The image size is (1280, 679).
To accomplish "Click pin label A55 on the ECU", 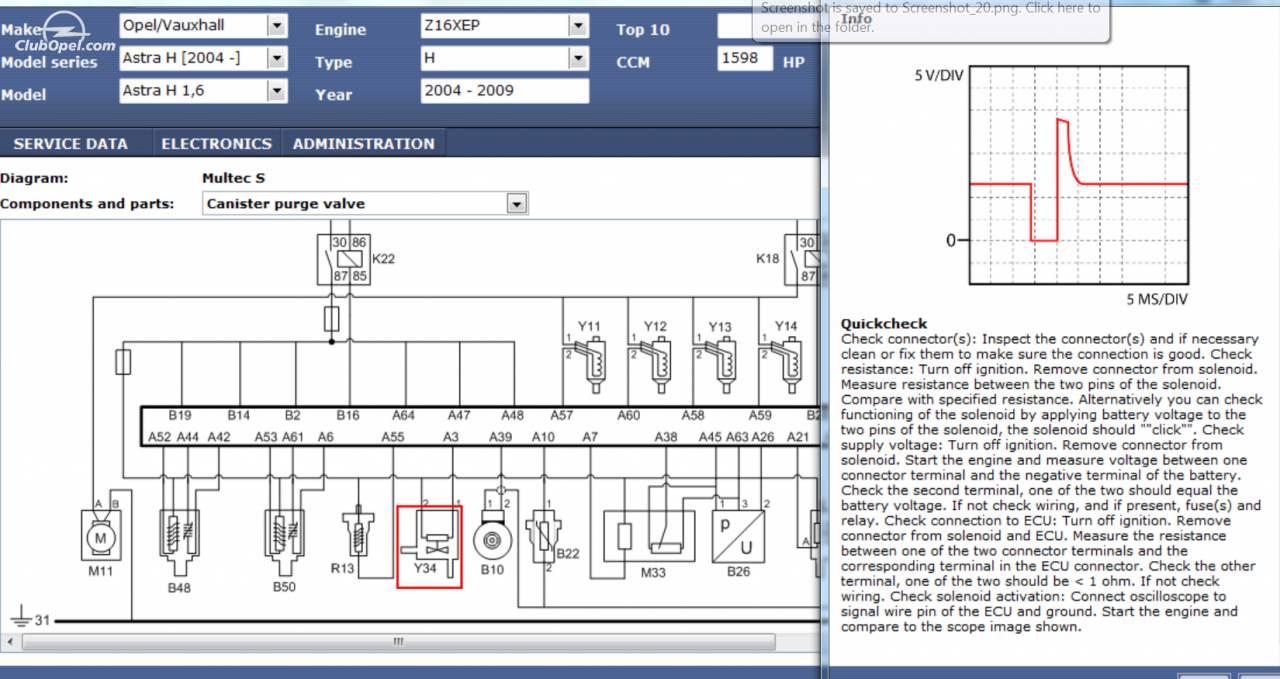I will point(393,437).
